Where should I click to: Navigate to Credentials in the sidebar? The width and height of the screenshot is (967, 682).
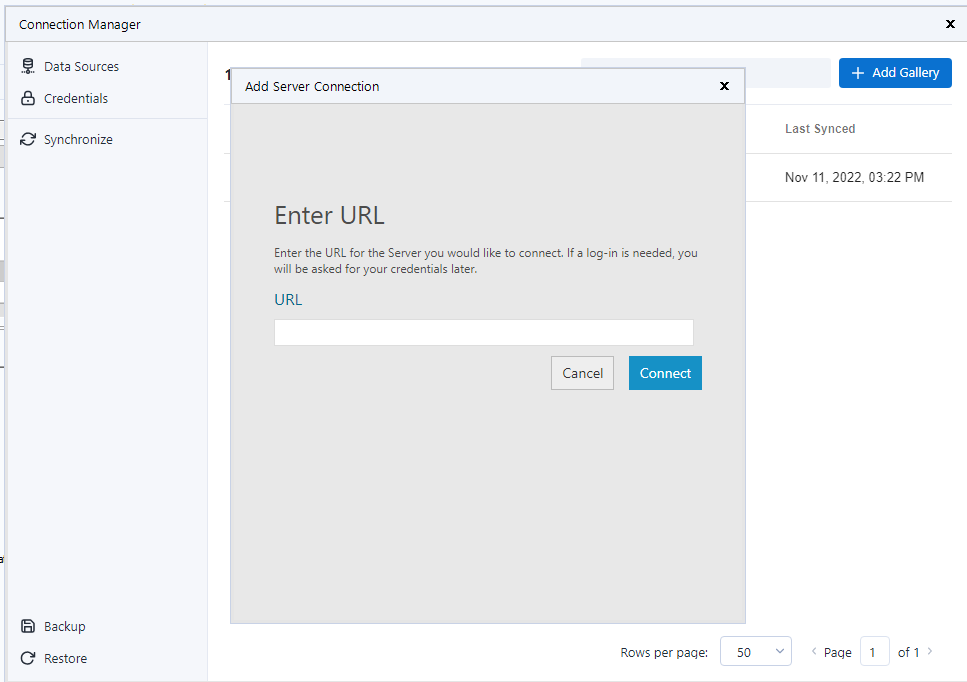(75, 98)
